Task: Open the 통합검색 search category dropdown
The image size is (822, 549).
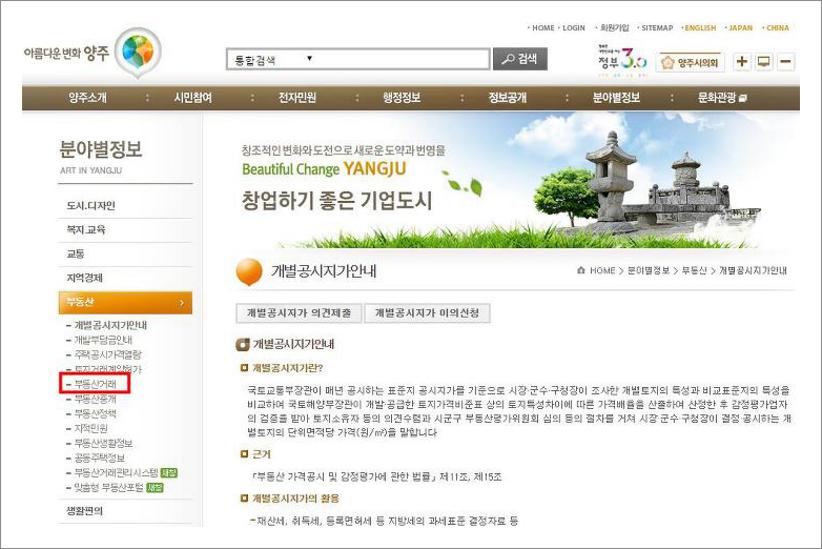Action: (x=274, y=59)
